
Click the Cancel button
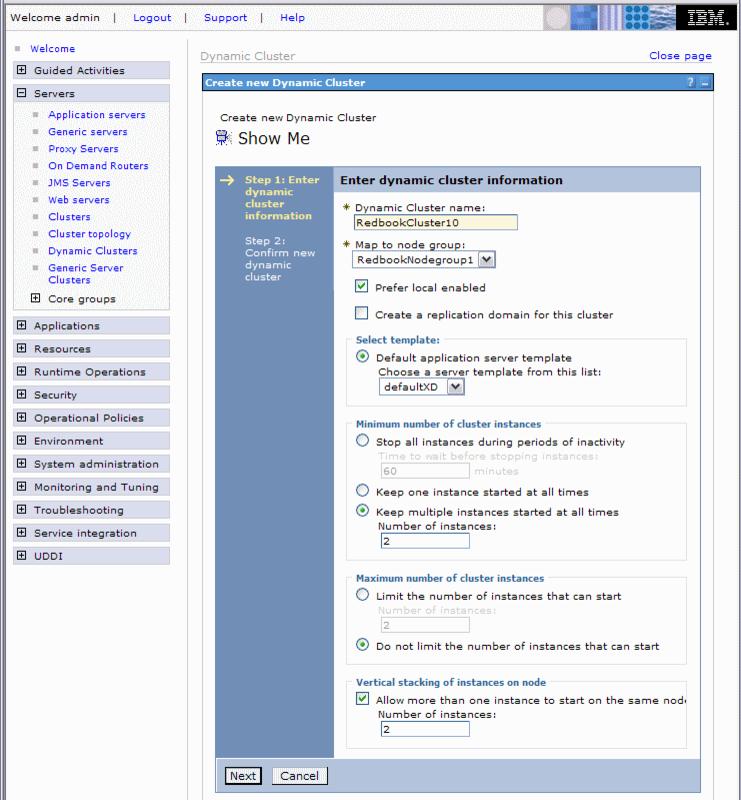(300, 776)
